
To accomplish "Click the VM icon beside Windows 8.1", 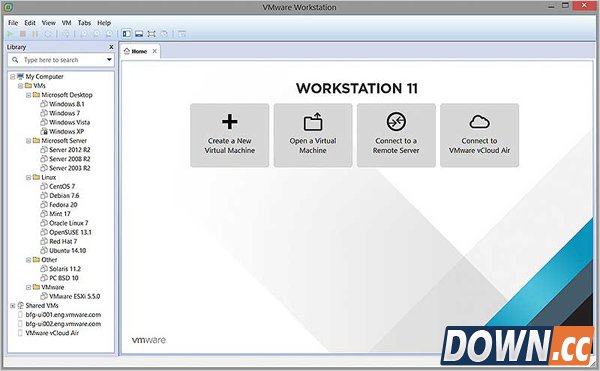I will (x=44, y=104).
